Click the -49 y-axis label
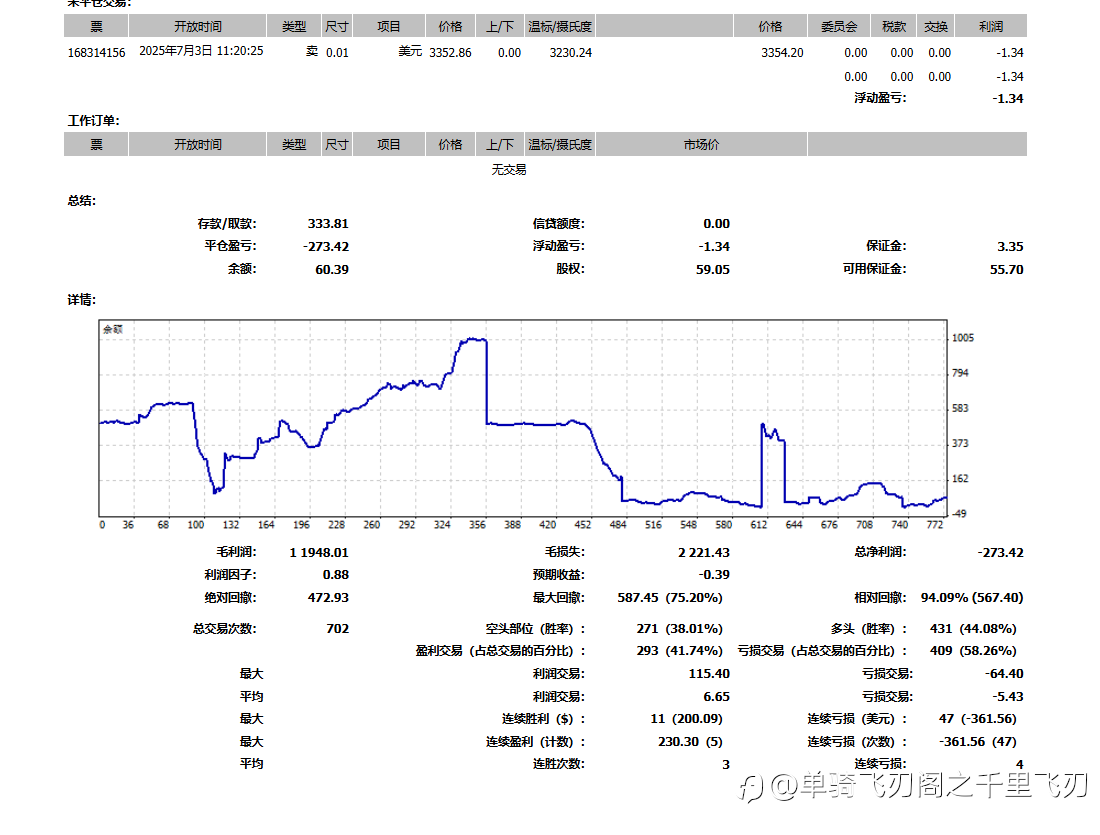Screen dimensions: 1100x835 [958, 514]
